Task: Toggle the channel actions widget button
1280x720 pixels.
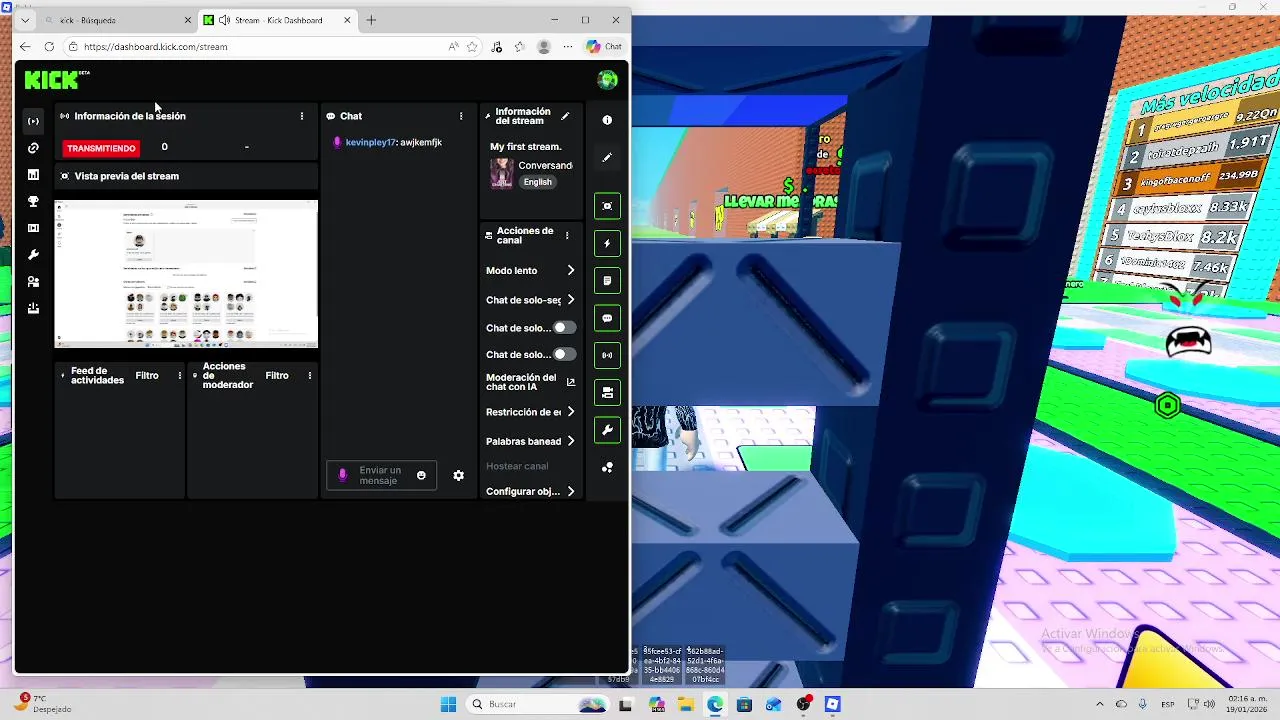Action: point(607,393)
